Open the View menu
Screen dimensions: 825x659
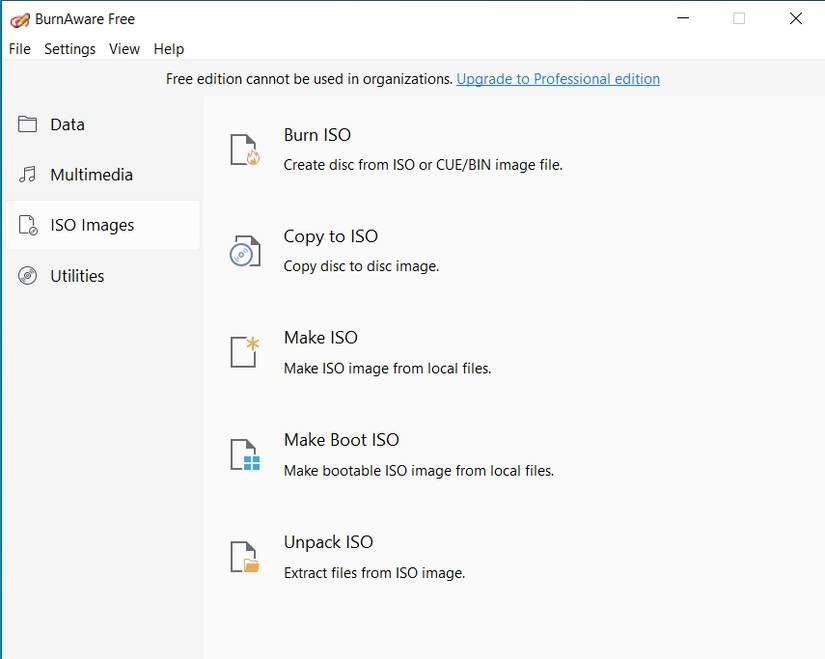[123, 48]
